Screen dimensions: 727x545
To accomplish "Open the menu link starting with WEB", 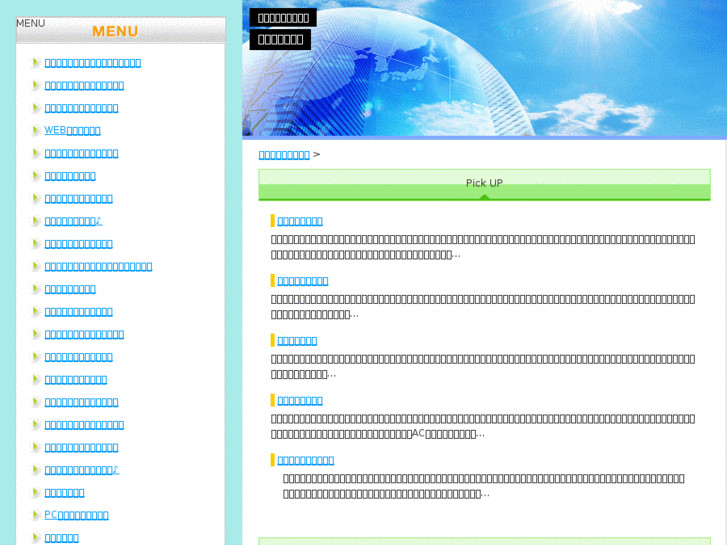I will pos(72,130).
